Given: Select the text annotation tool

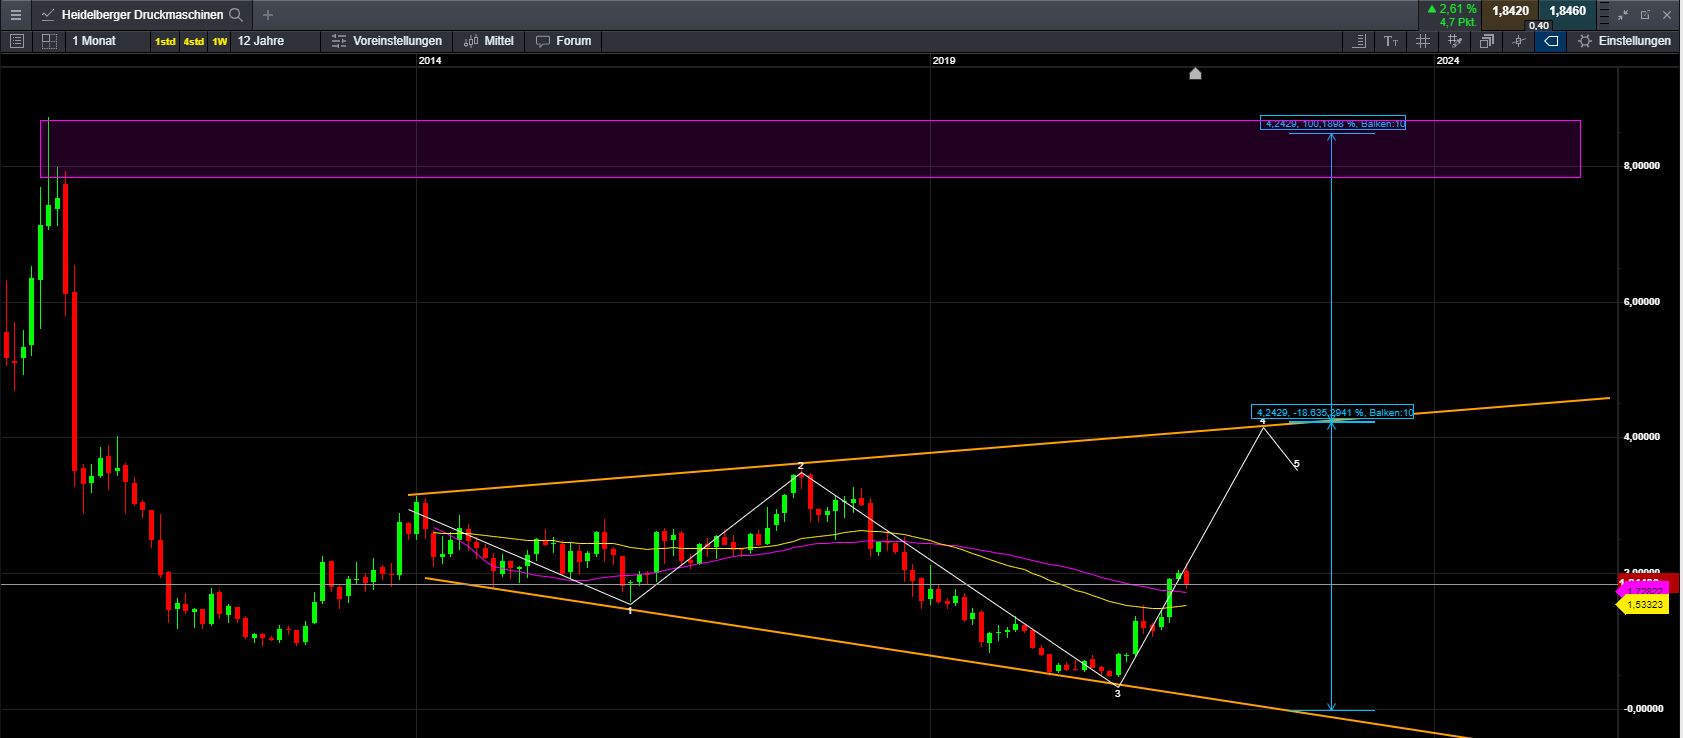Looking at the screenshot, I should point(1391,41).
